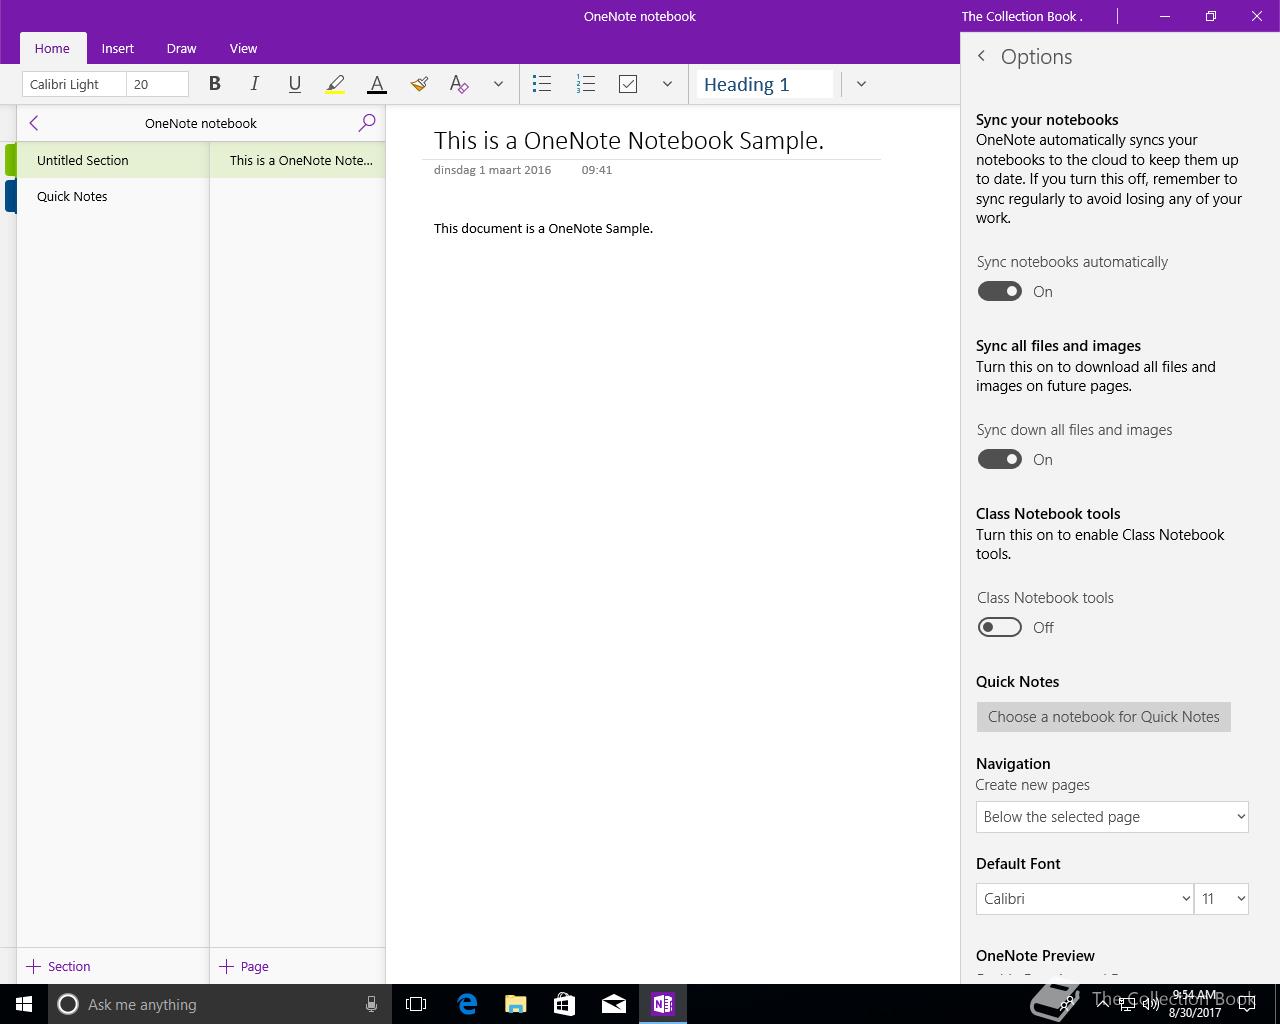Open Windows Start menu

coord(24,1004)
